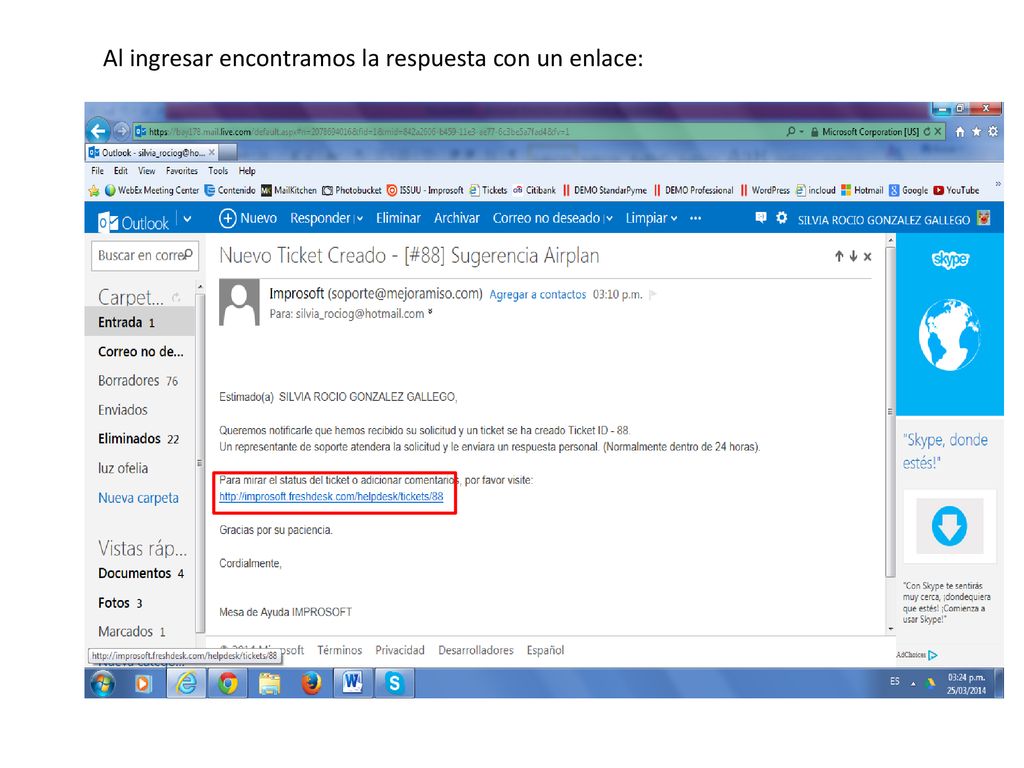Refresh the Carpetas folder list
The image size is (1024, 768).
point(176,298)
